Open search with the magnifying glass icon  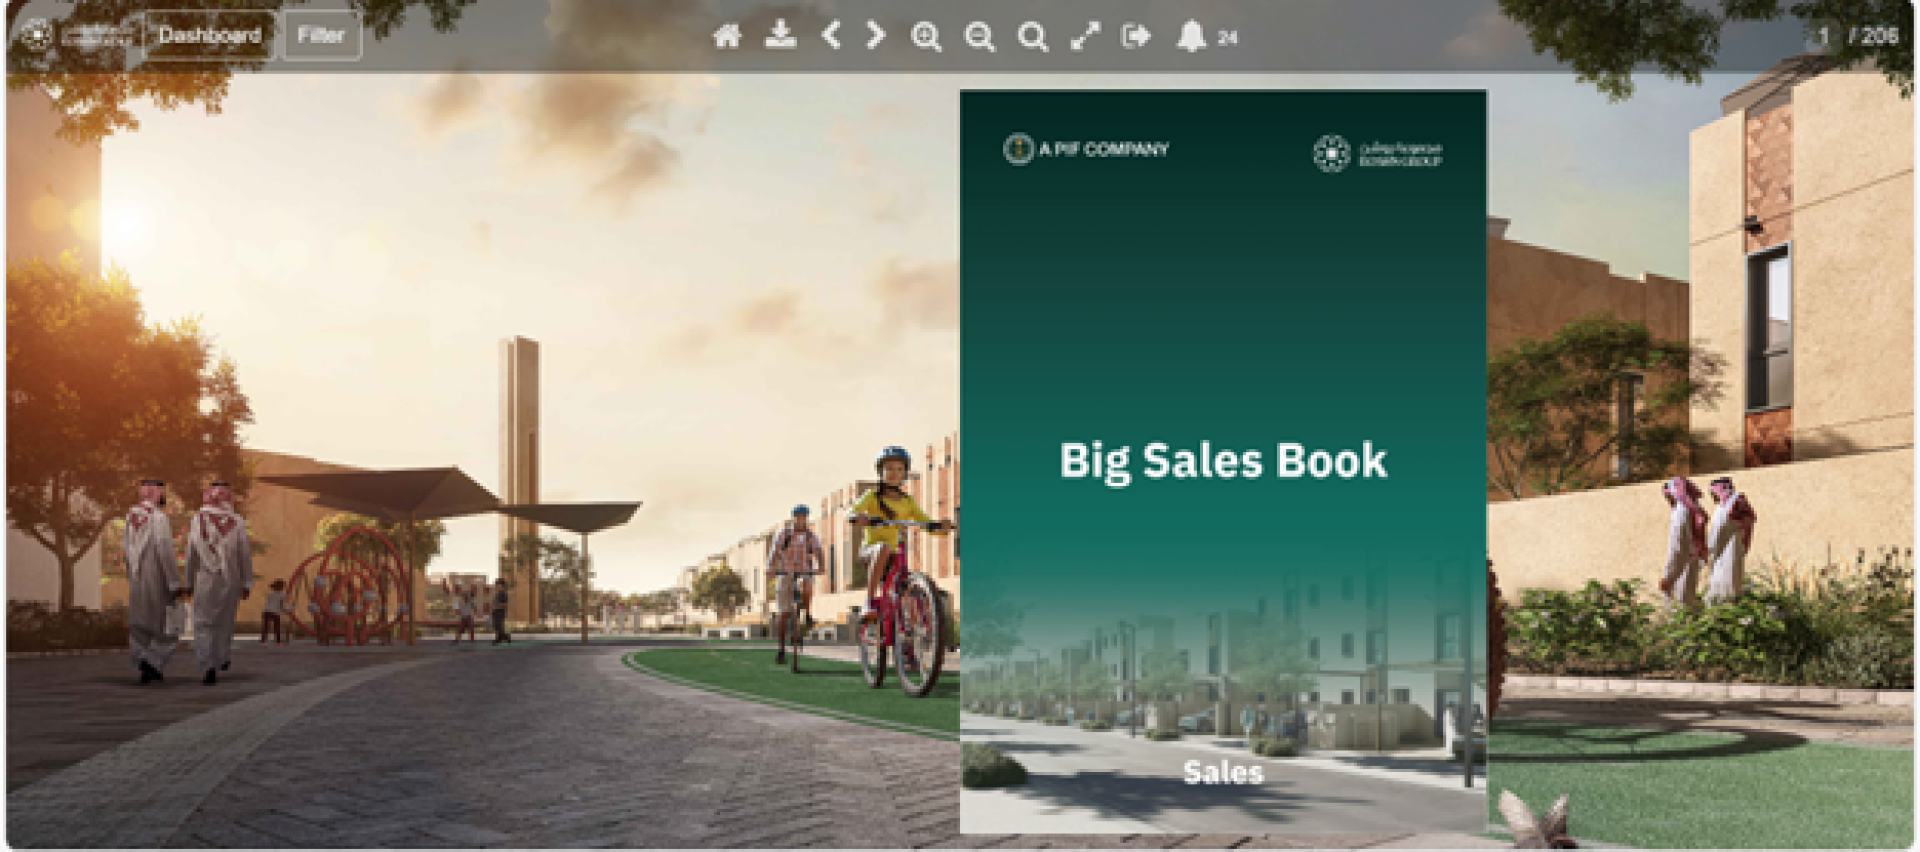1032,37
